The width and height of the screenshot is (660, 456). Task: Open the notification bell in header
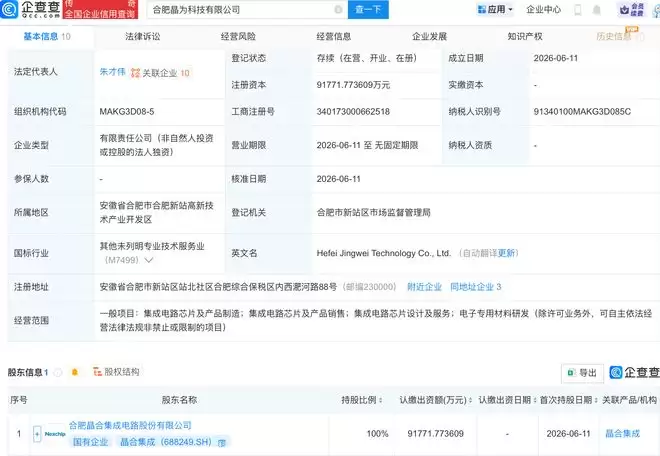click(x=596, y=10)
